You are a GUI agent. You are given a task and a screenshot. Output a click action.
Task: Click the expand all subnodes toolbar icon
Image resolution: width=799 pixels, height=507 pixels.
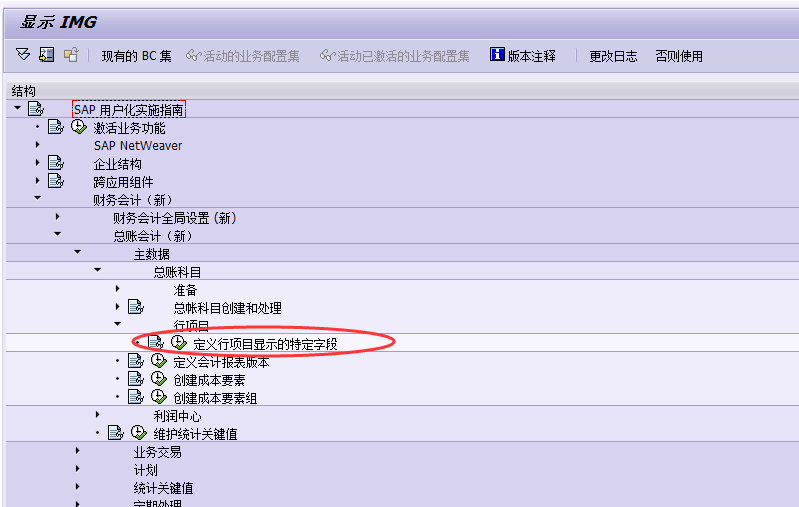23,54
